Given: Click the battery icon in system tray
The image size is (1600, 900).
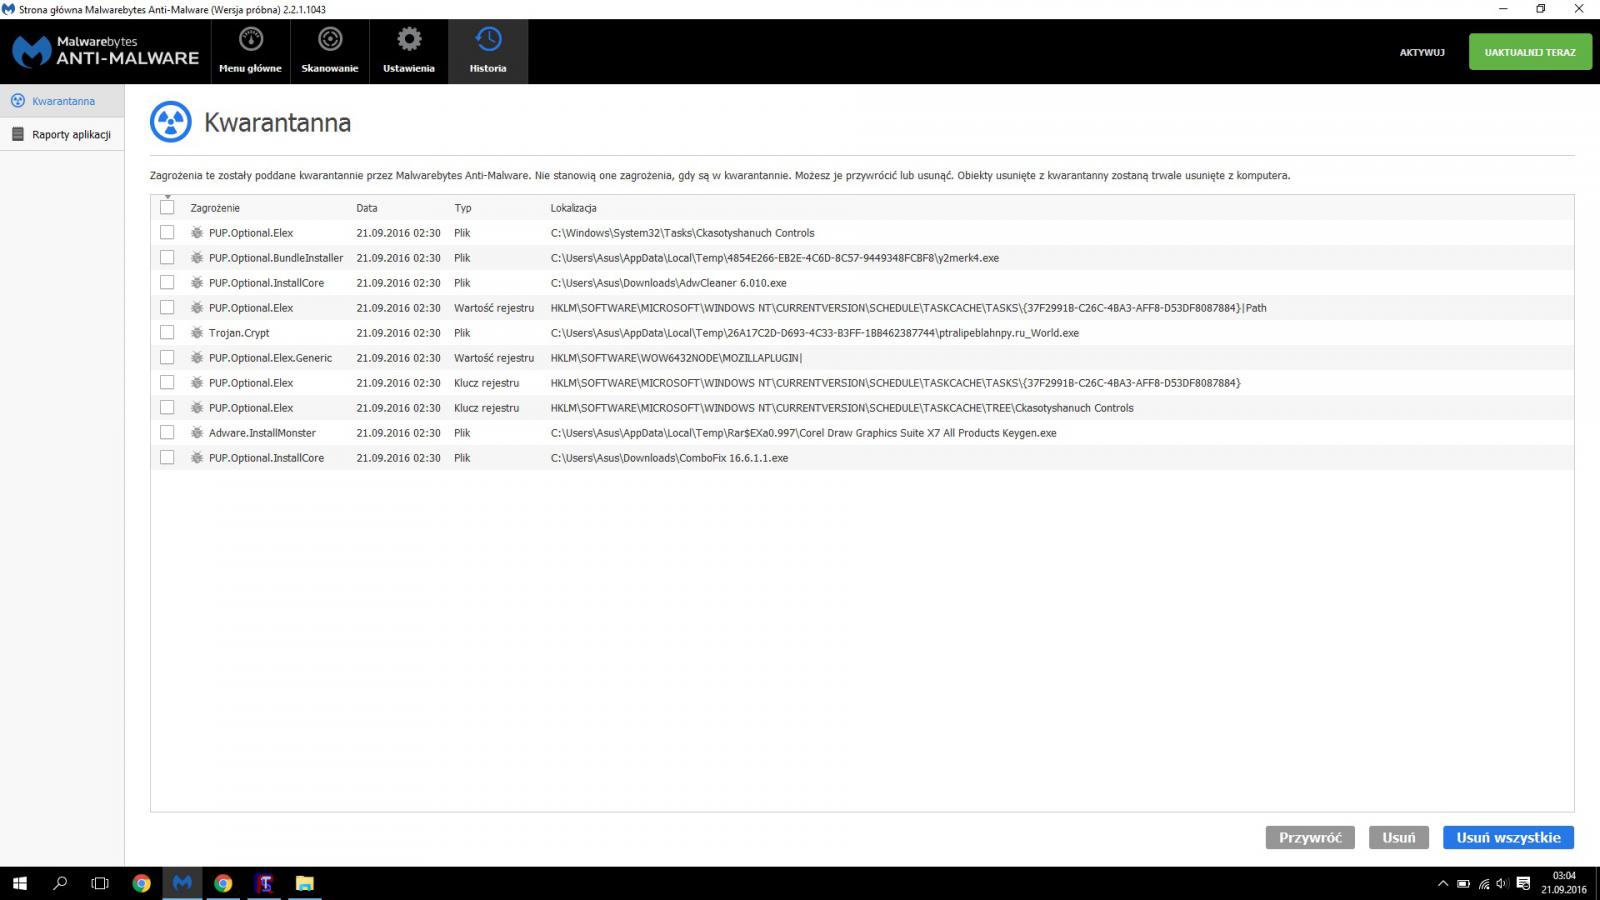Looking at the screenshot, I should (x=1463, y=884).
